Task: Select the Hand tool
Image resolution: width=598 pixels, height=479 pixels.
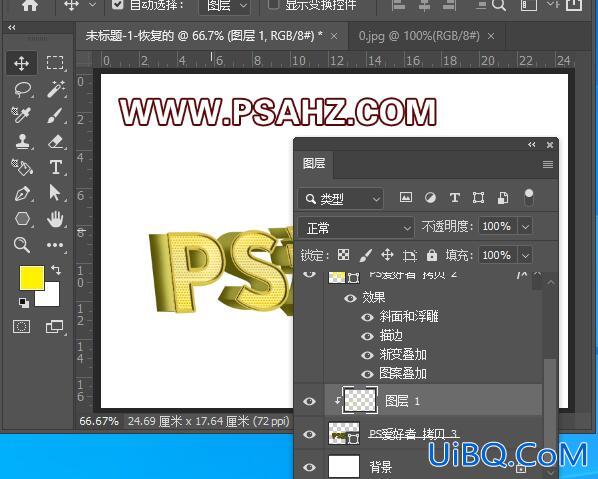Action: (55, 219)
